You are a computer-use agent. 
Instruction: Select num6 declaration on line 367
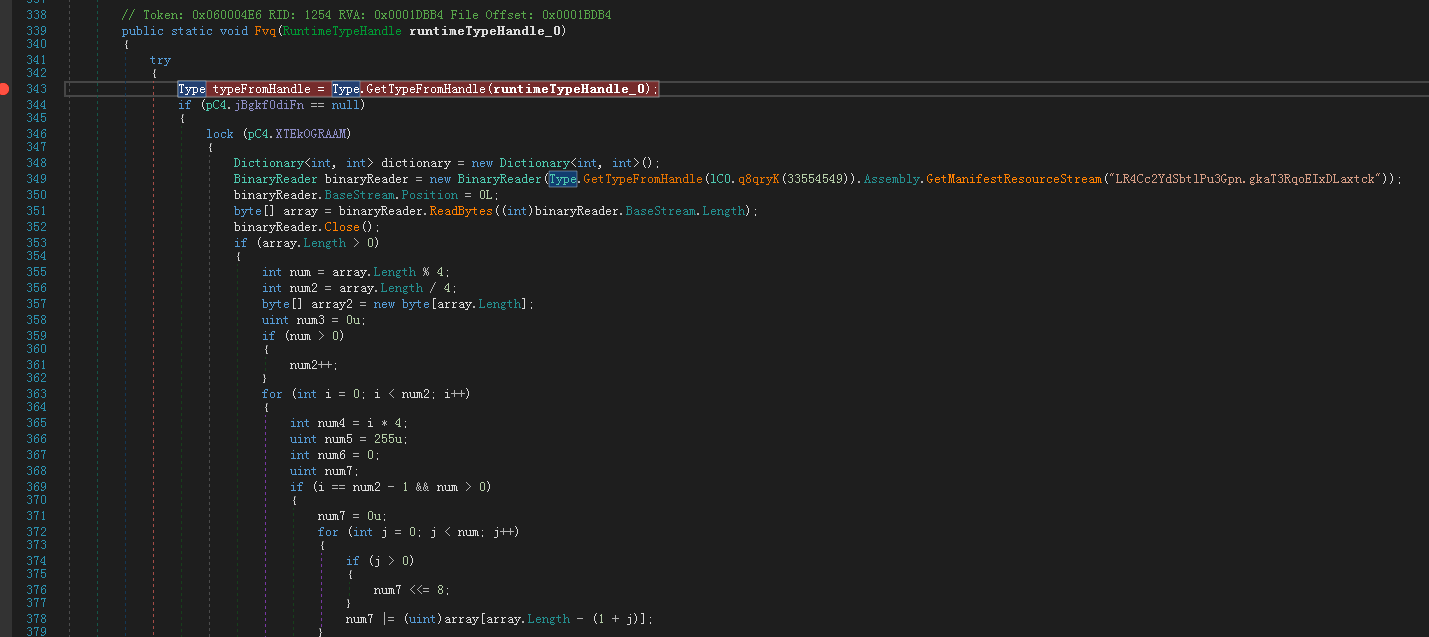331,455
